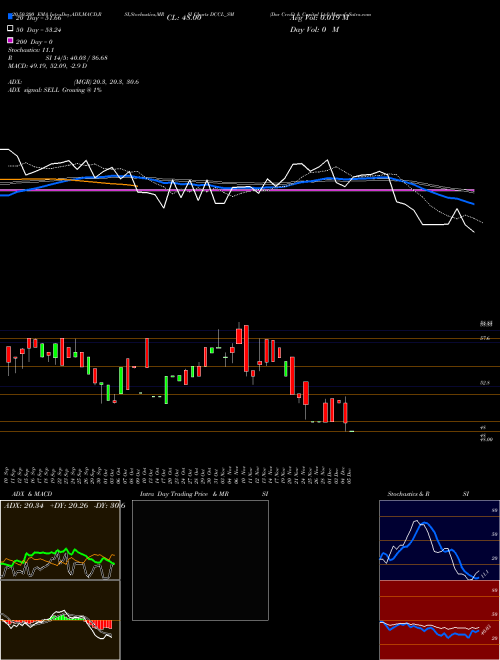The image size is (500, 660).
Task: Click the last candlestick at 48 level
Action: tap(351, 431)
